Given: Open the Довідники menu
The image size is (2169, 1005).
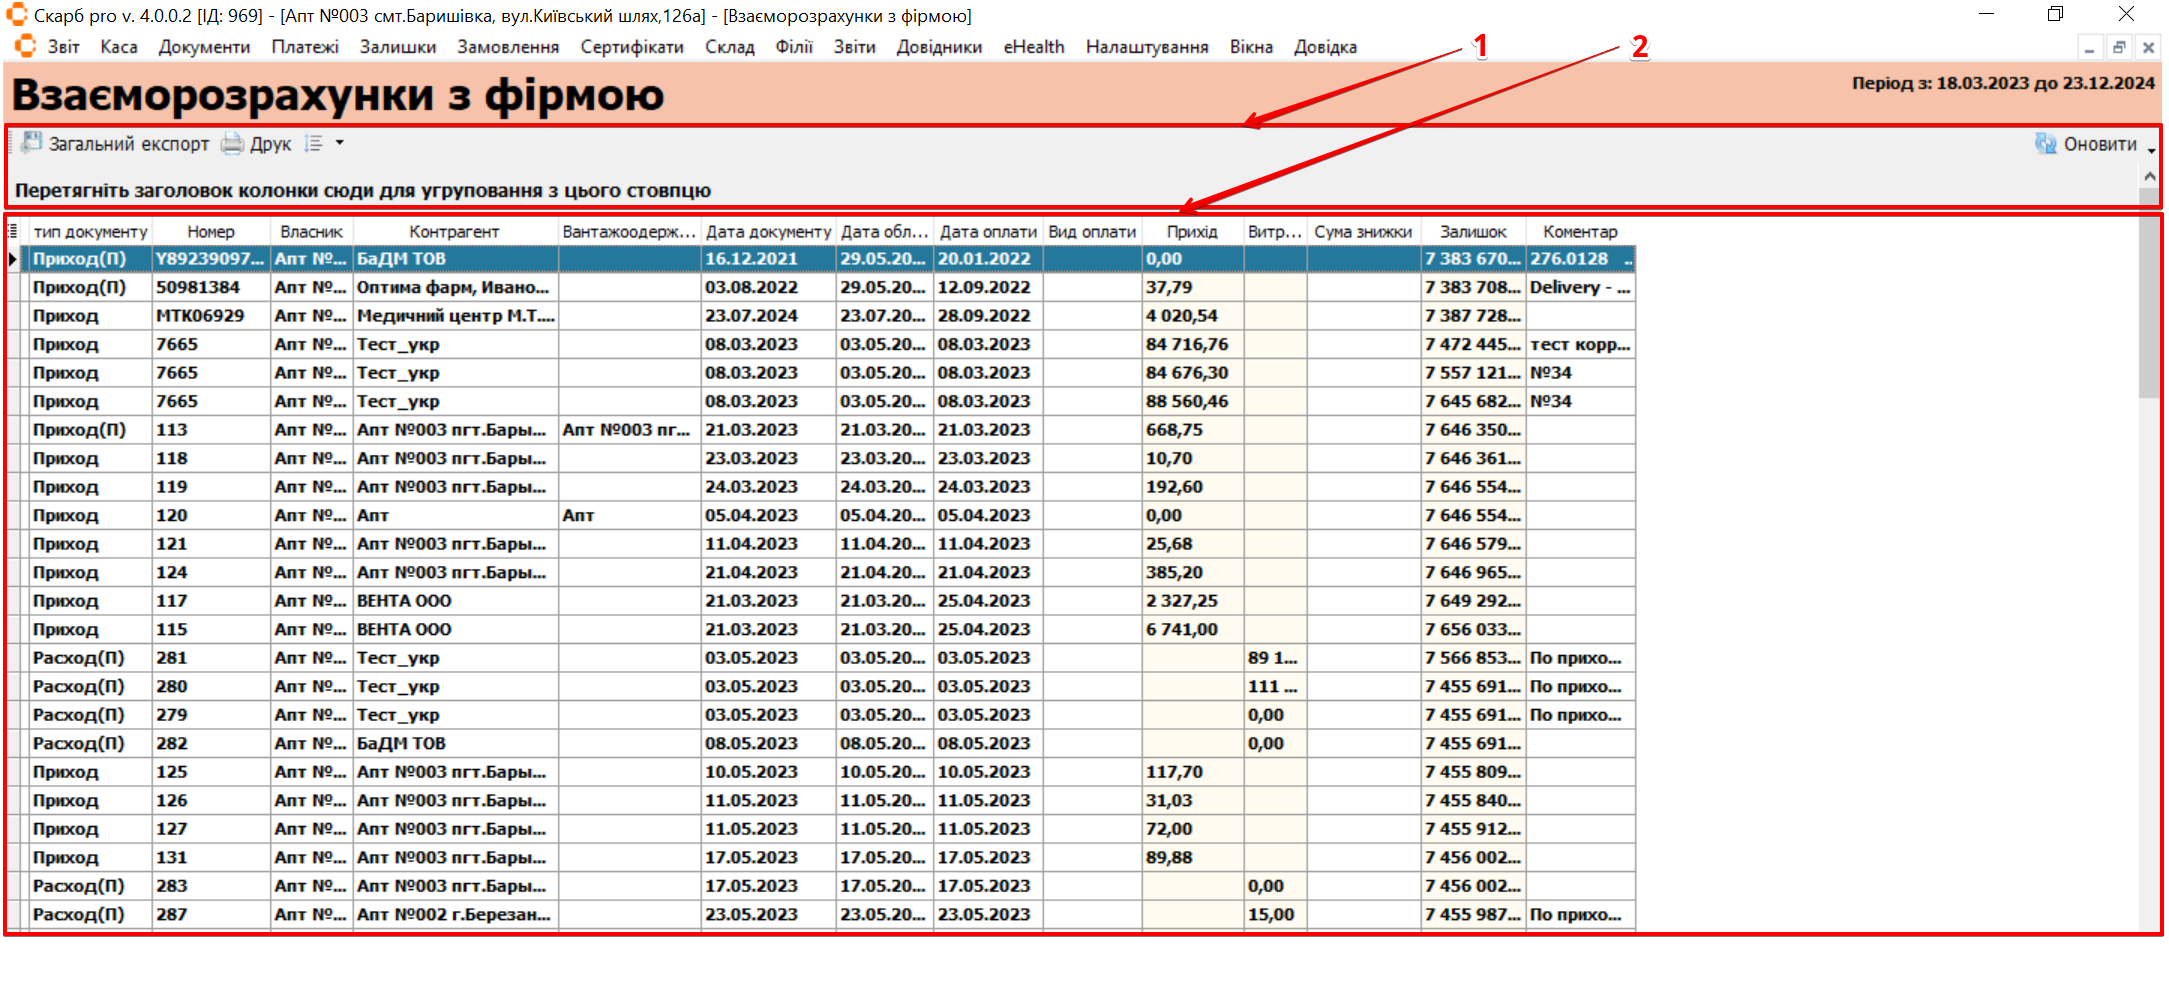Looking at the screenshot, I should (939, 47).
